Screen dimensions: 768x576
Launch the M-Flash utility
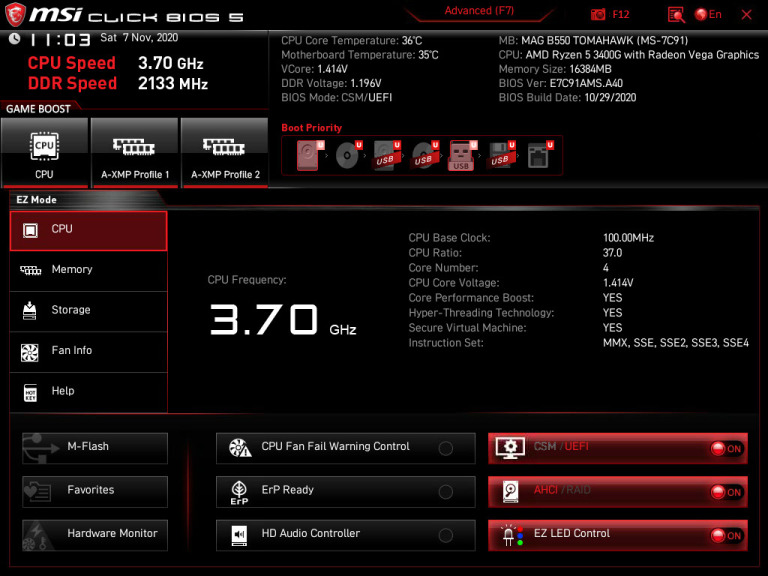coord(95,448)
